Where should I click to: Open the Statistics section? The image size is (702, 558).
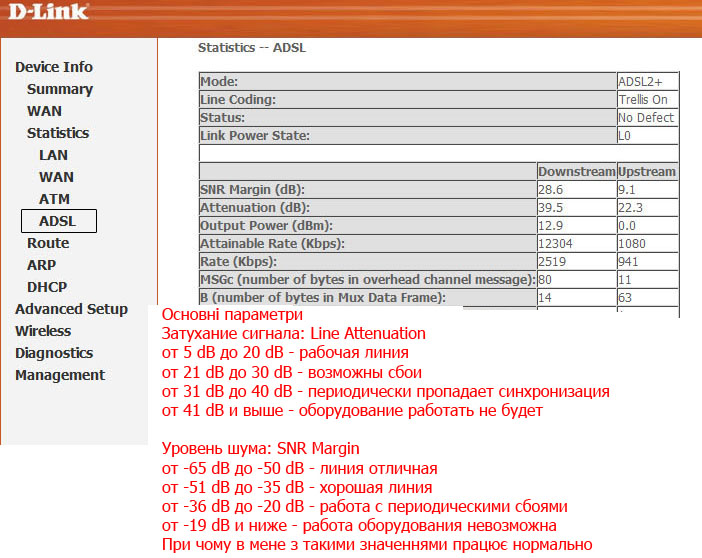(x=58, y=133)
